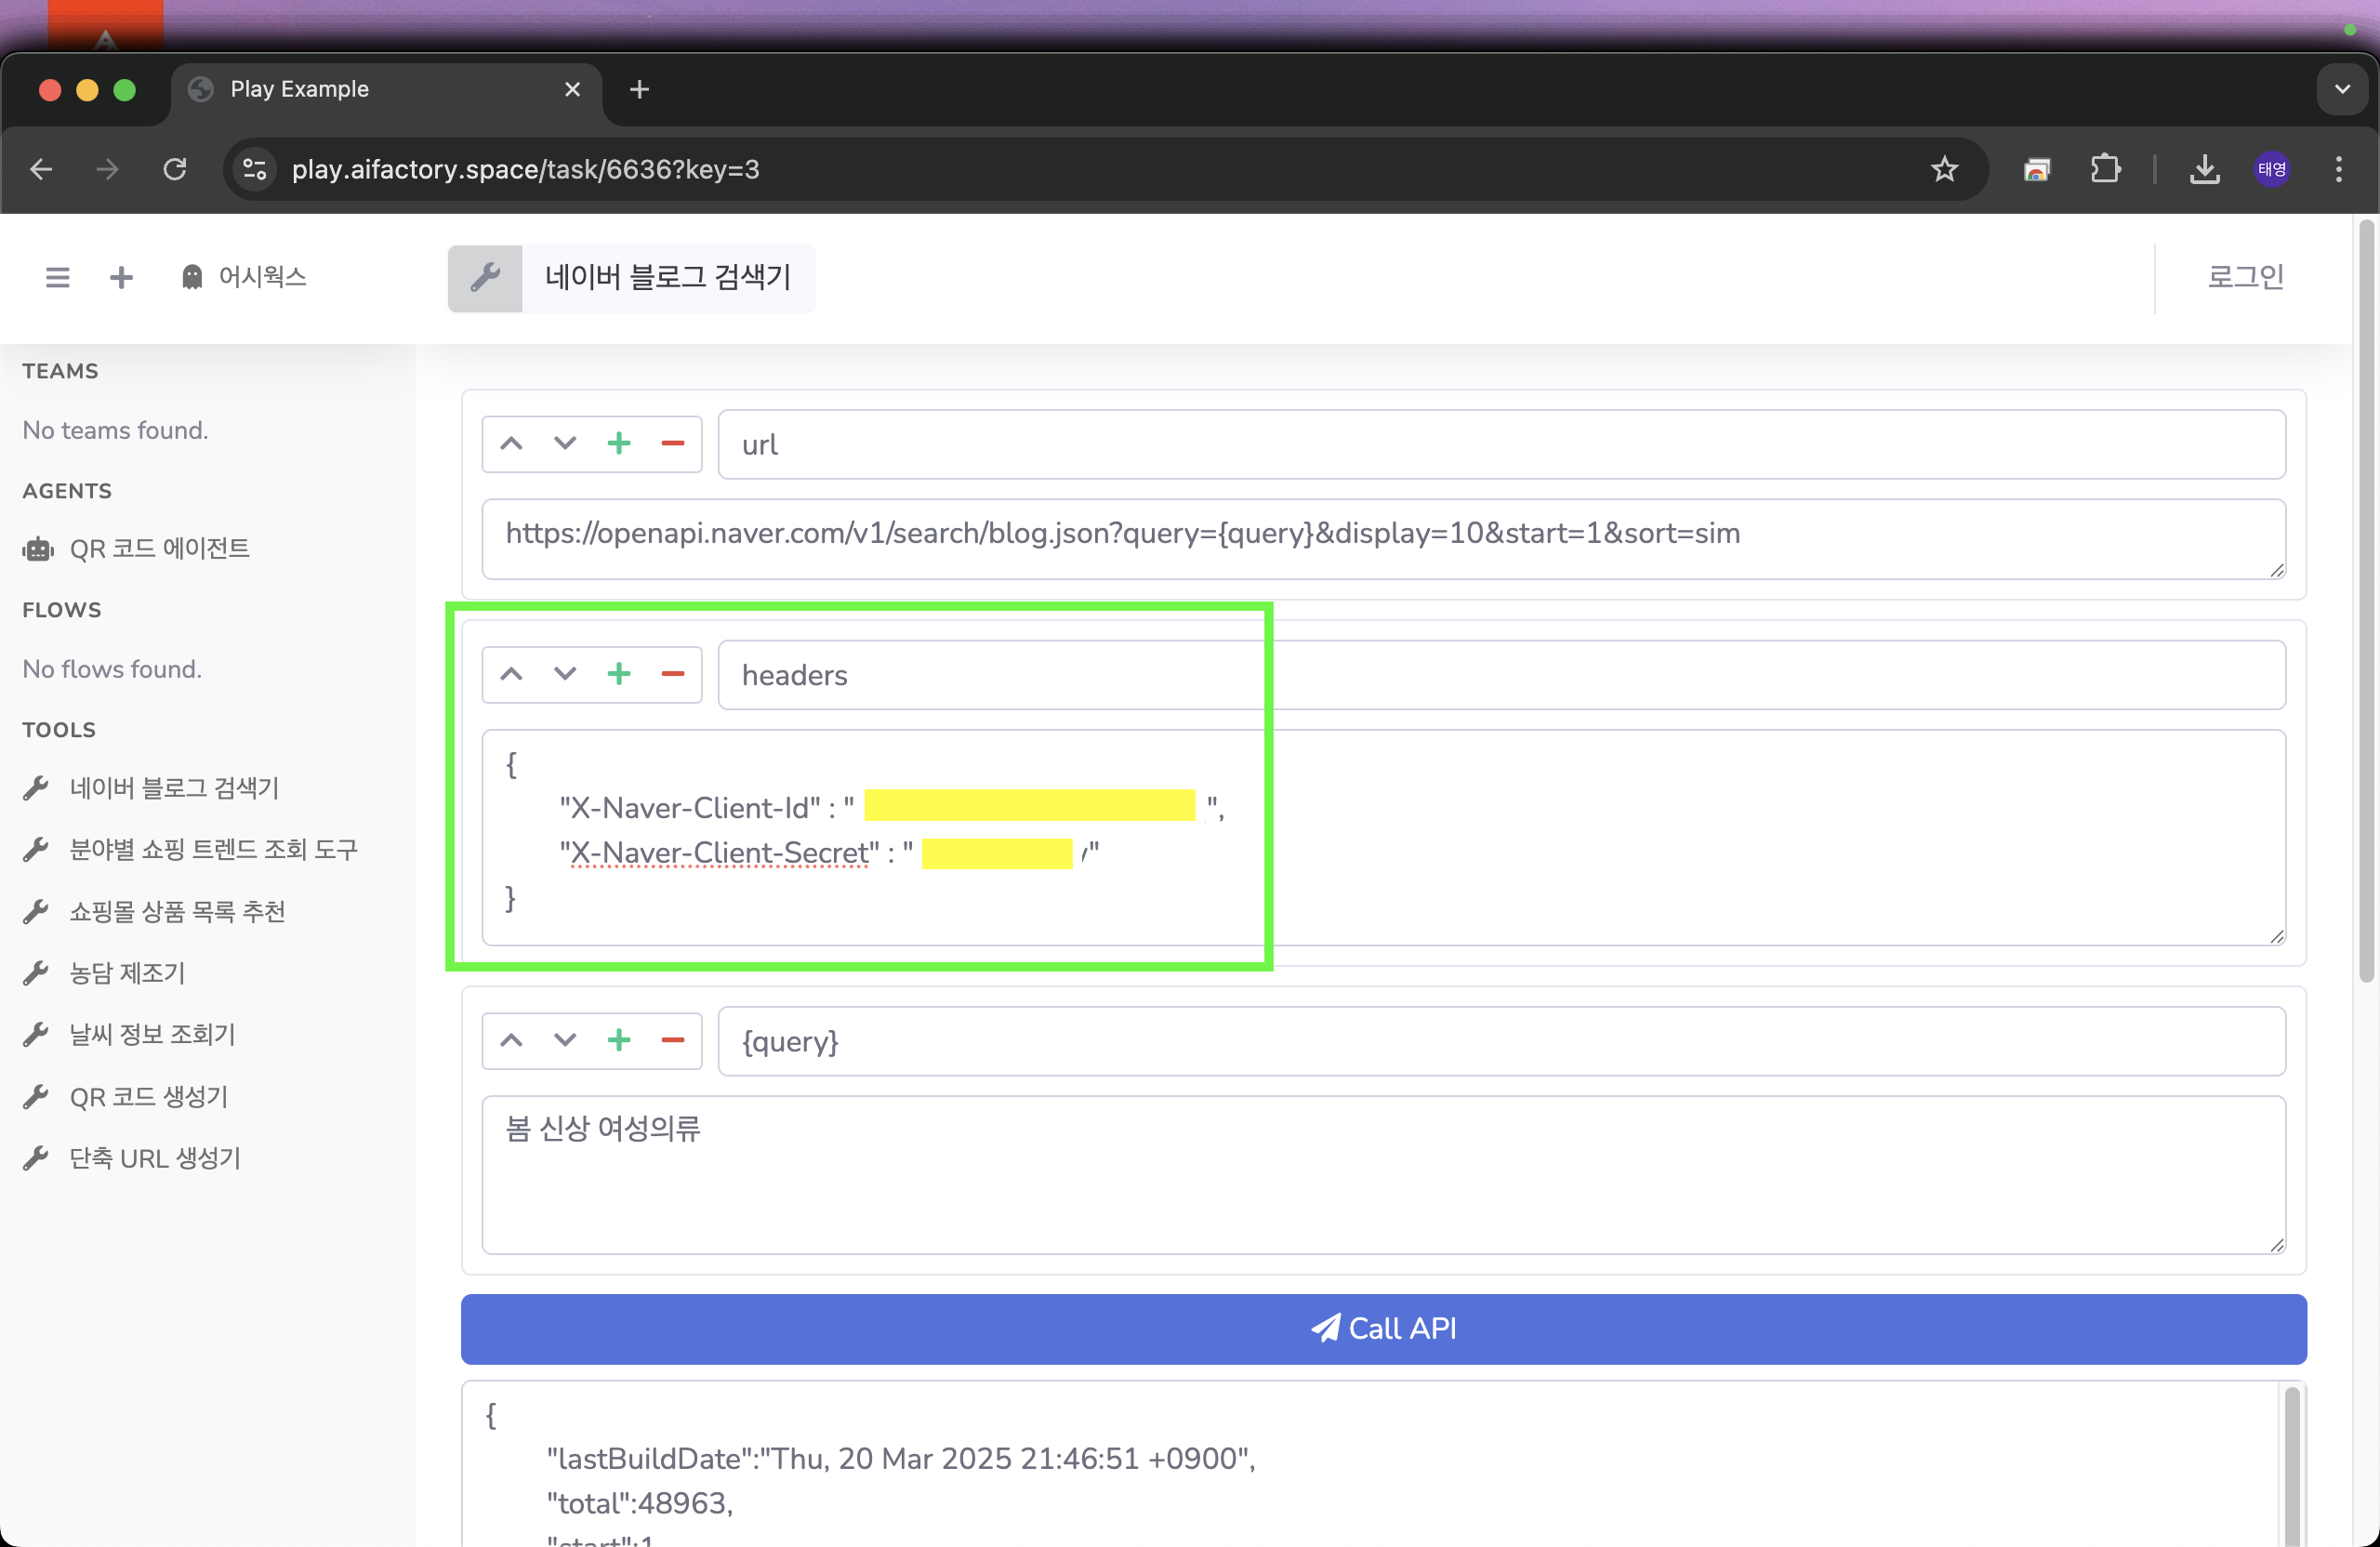Move the {query} parameter up

pyautogui.click(x=511, y=1041)
